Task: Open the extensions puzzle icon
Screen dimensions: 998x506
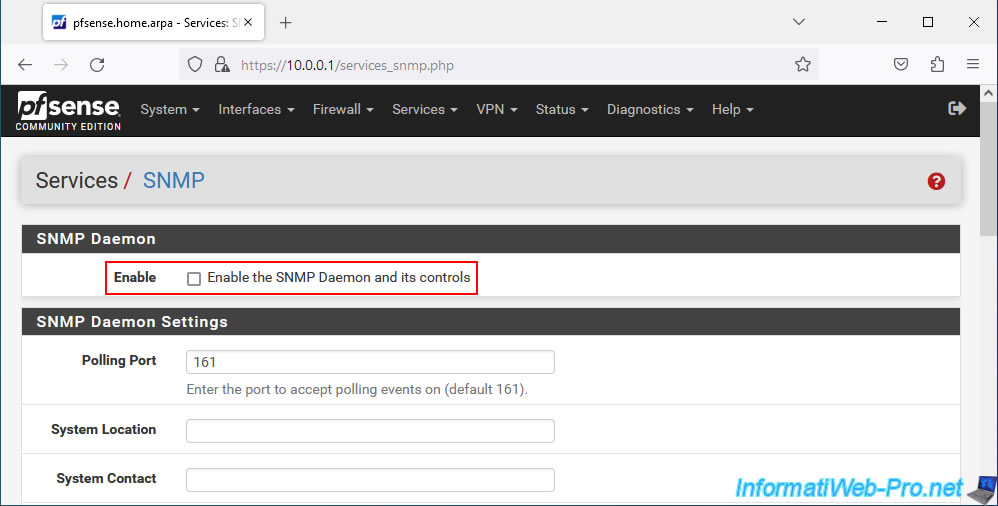Action: pos(937,64)
